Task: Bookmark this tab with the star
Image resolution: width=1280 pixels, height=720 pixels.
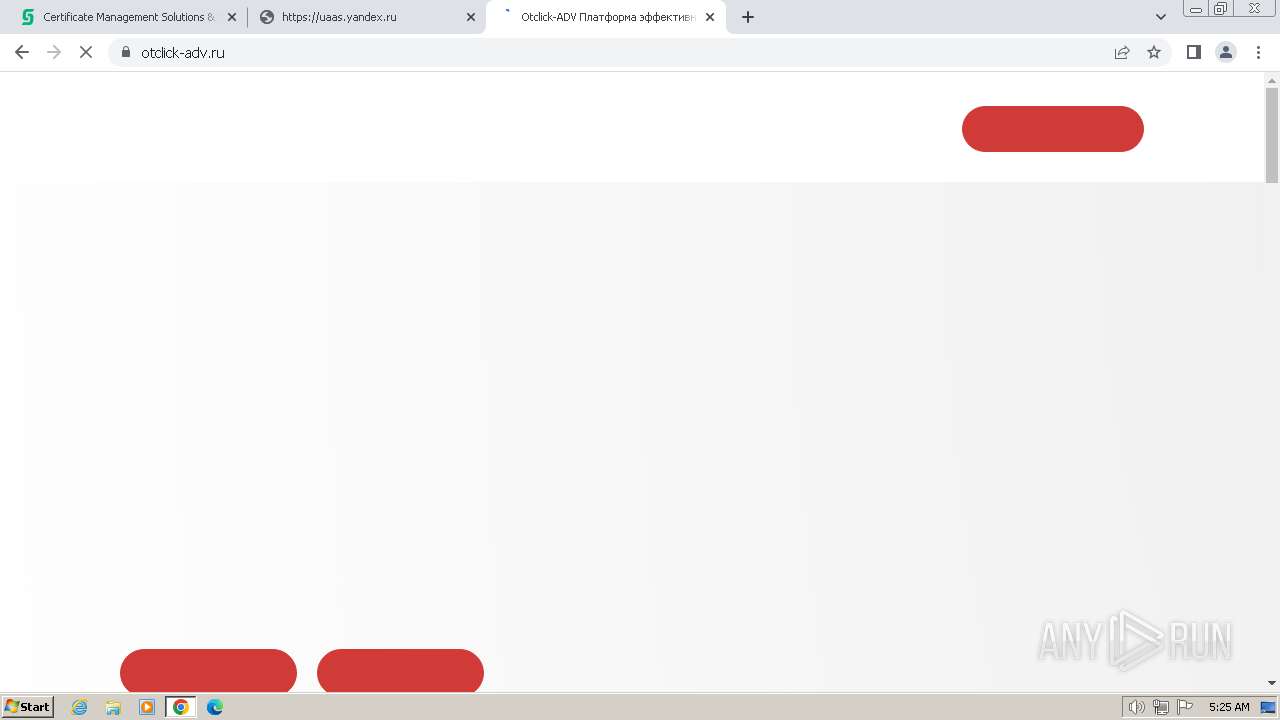Action: [x=1154, y=52]
